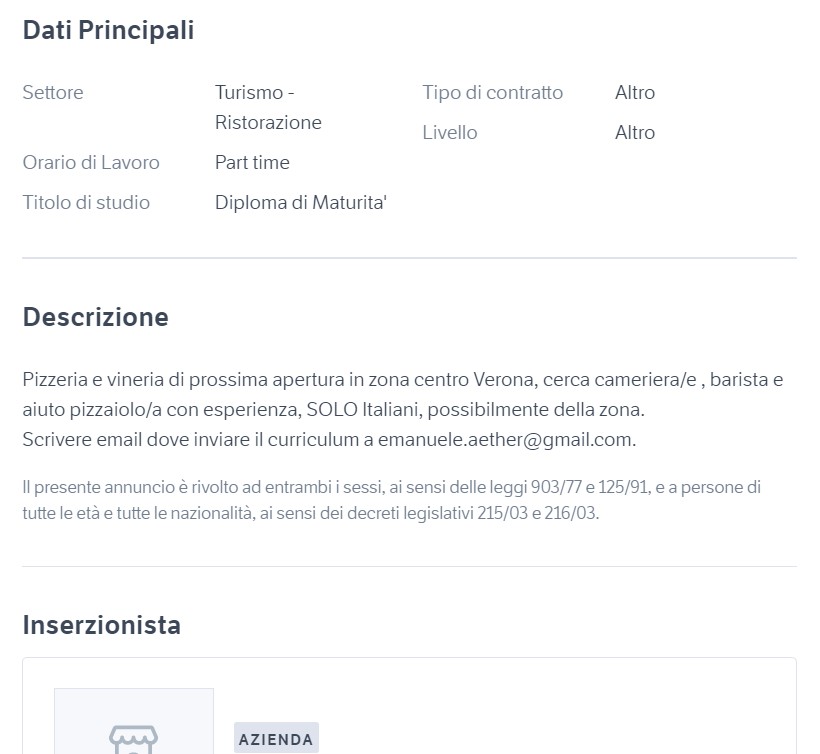Click the advertiser card panel
This screenshot has height=754, width=820.
pos(409,706)
